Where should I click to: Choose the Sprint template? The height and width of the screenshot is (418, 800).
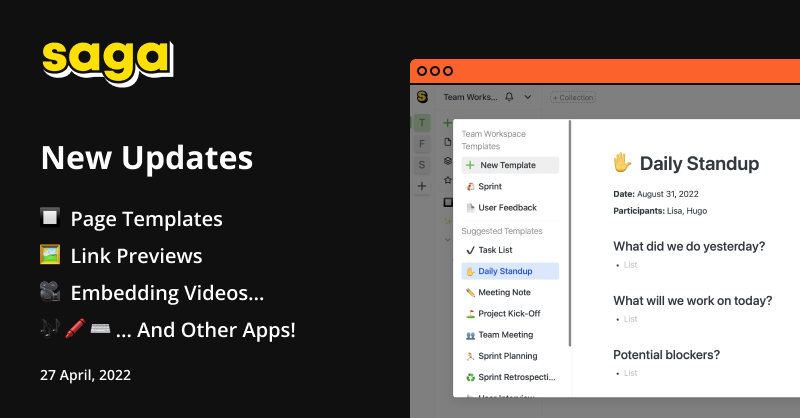[510, 186]
